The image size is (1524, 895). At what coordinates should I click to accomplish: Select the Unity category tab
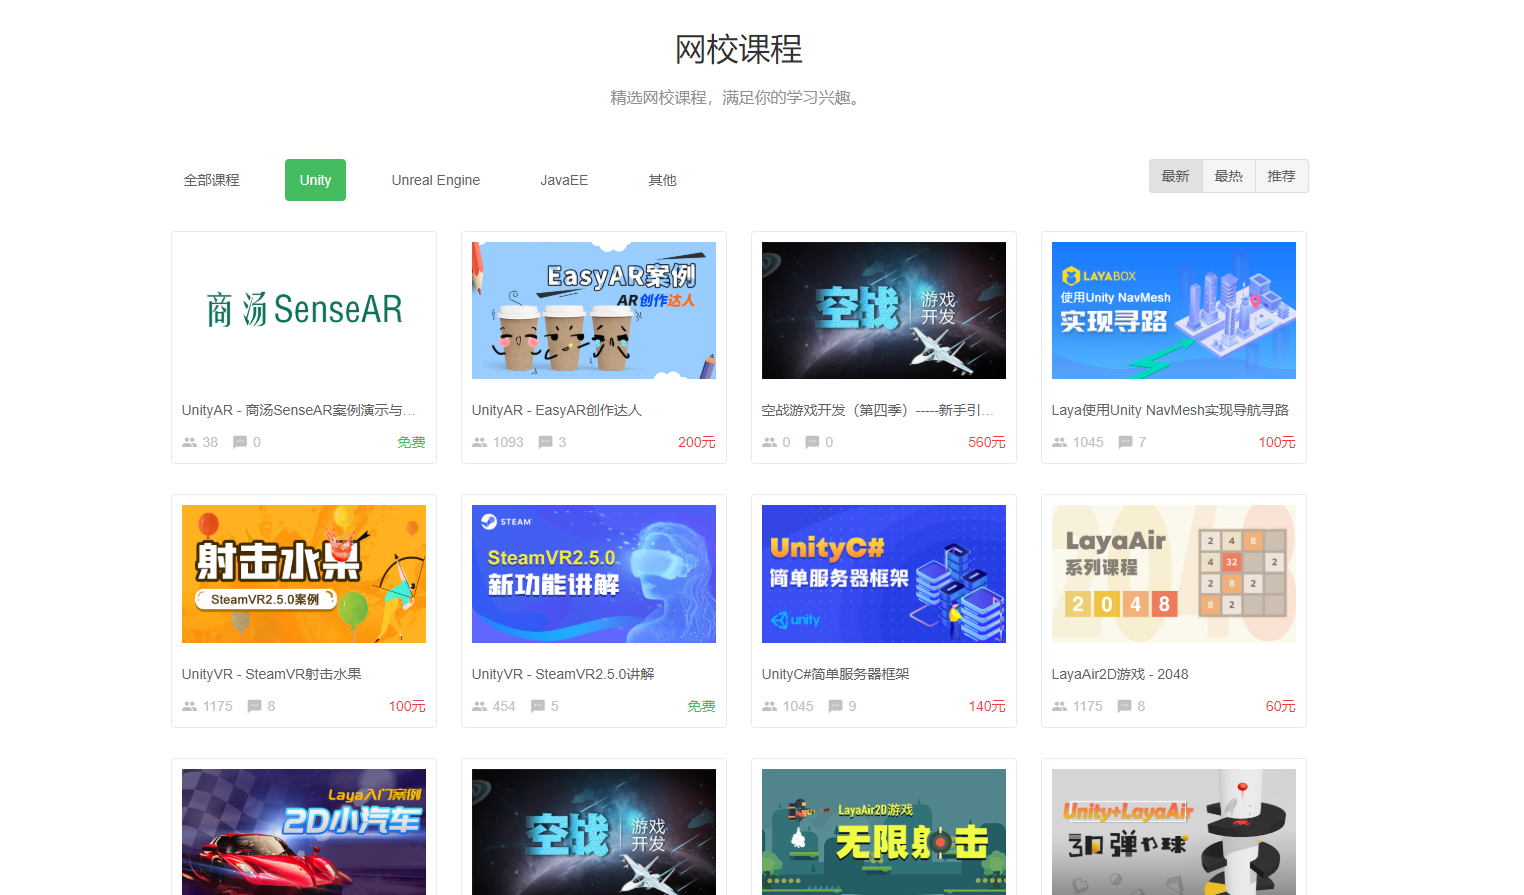point(315,180)
